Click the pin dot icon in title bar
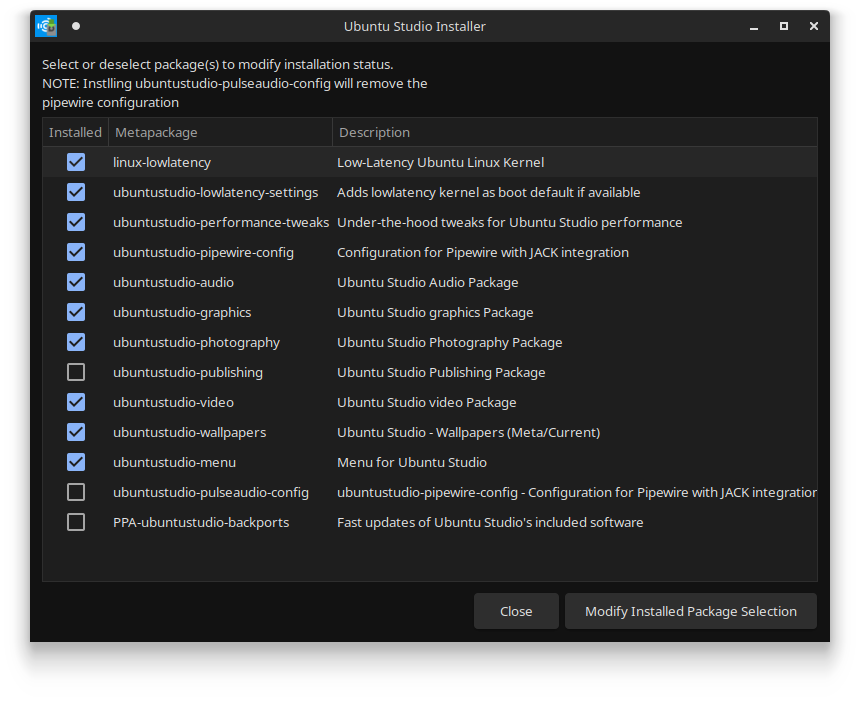 (76, 26)
